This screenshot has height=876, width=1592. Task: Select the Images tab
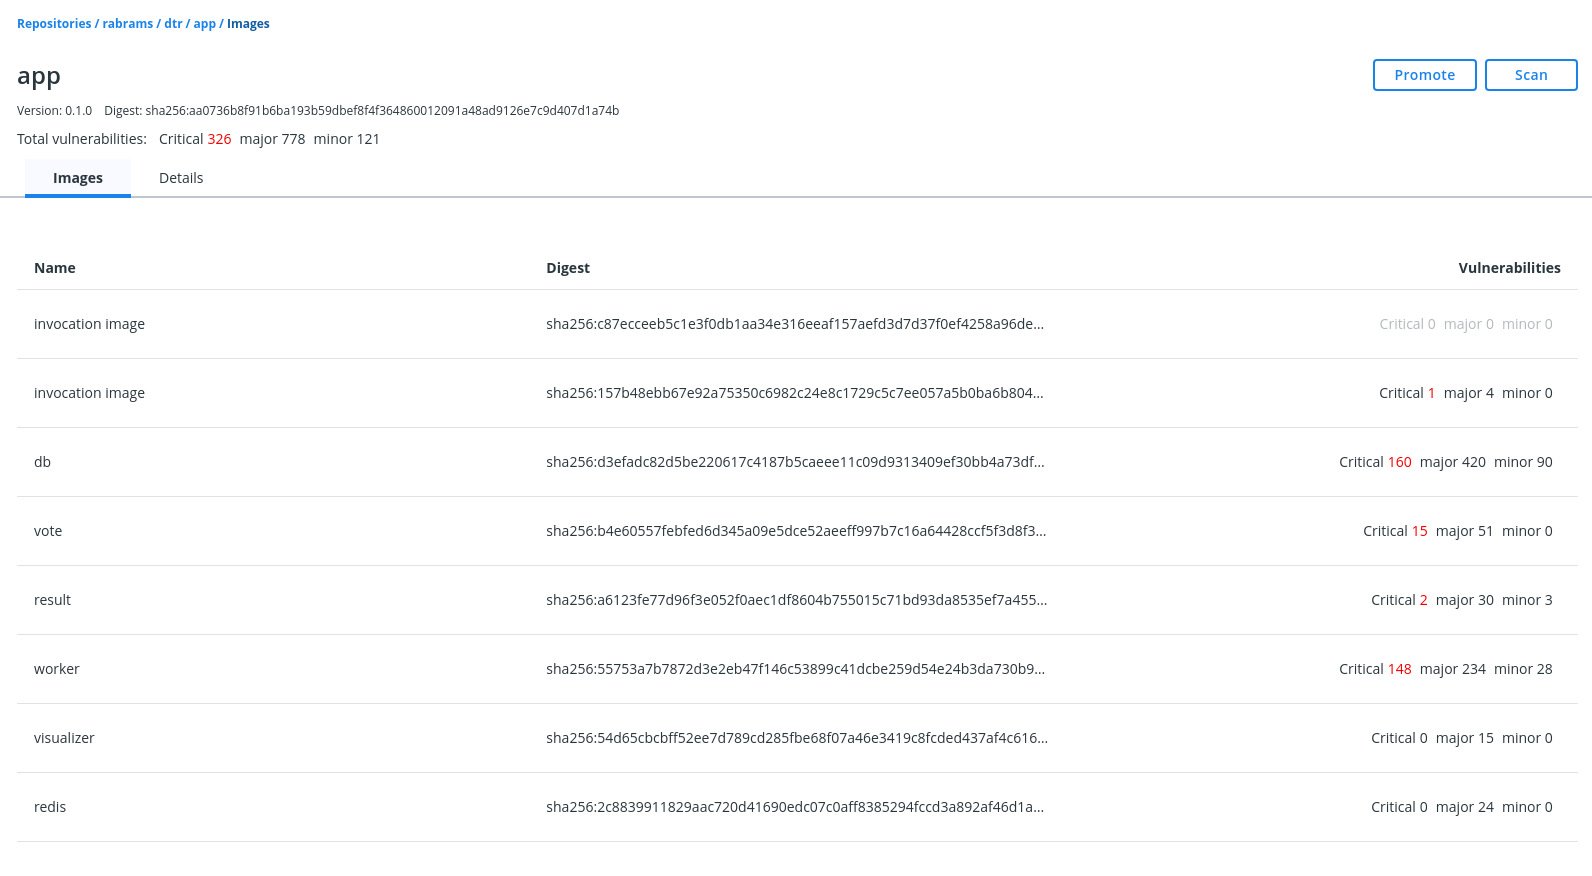click(78, 178)
